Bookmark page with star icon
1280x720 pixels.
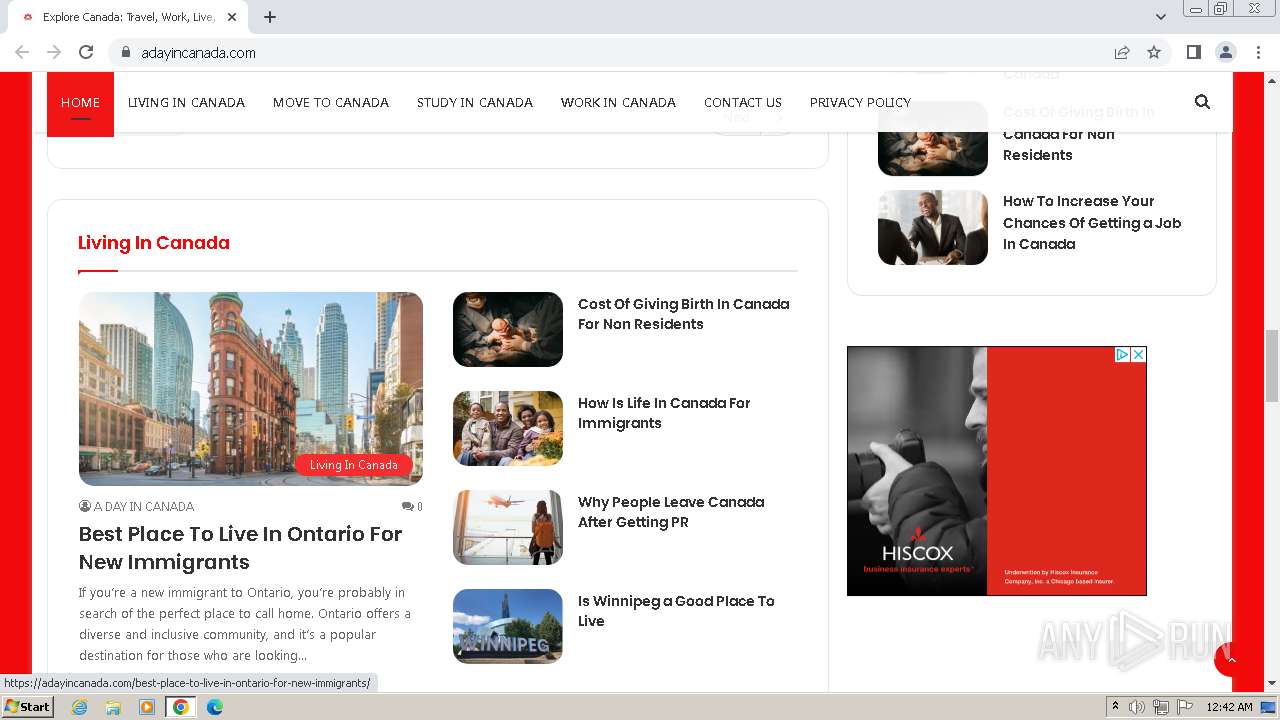(x=1154, y=52)
